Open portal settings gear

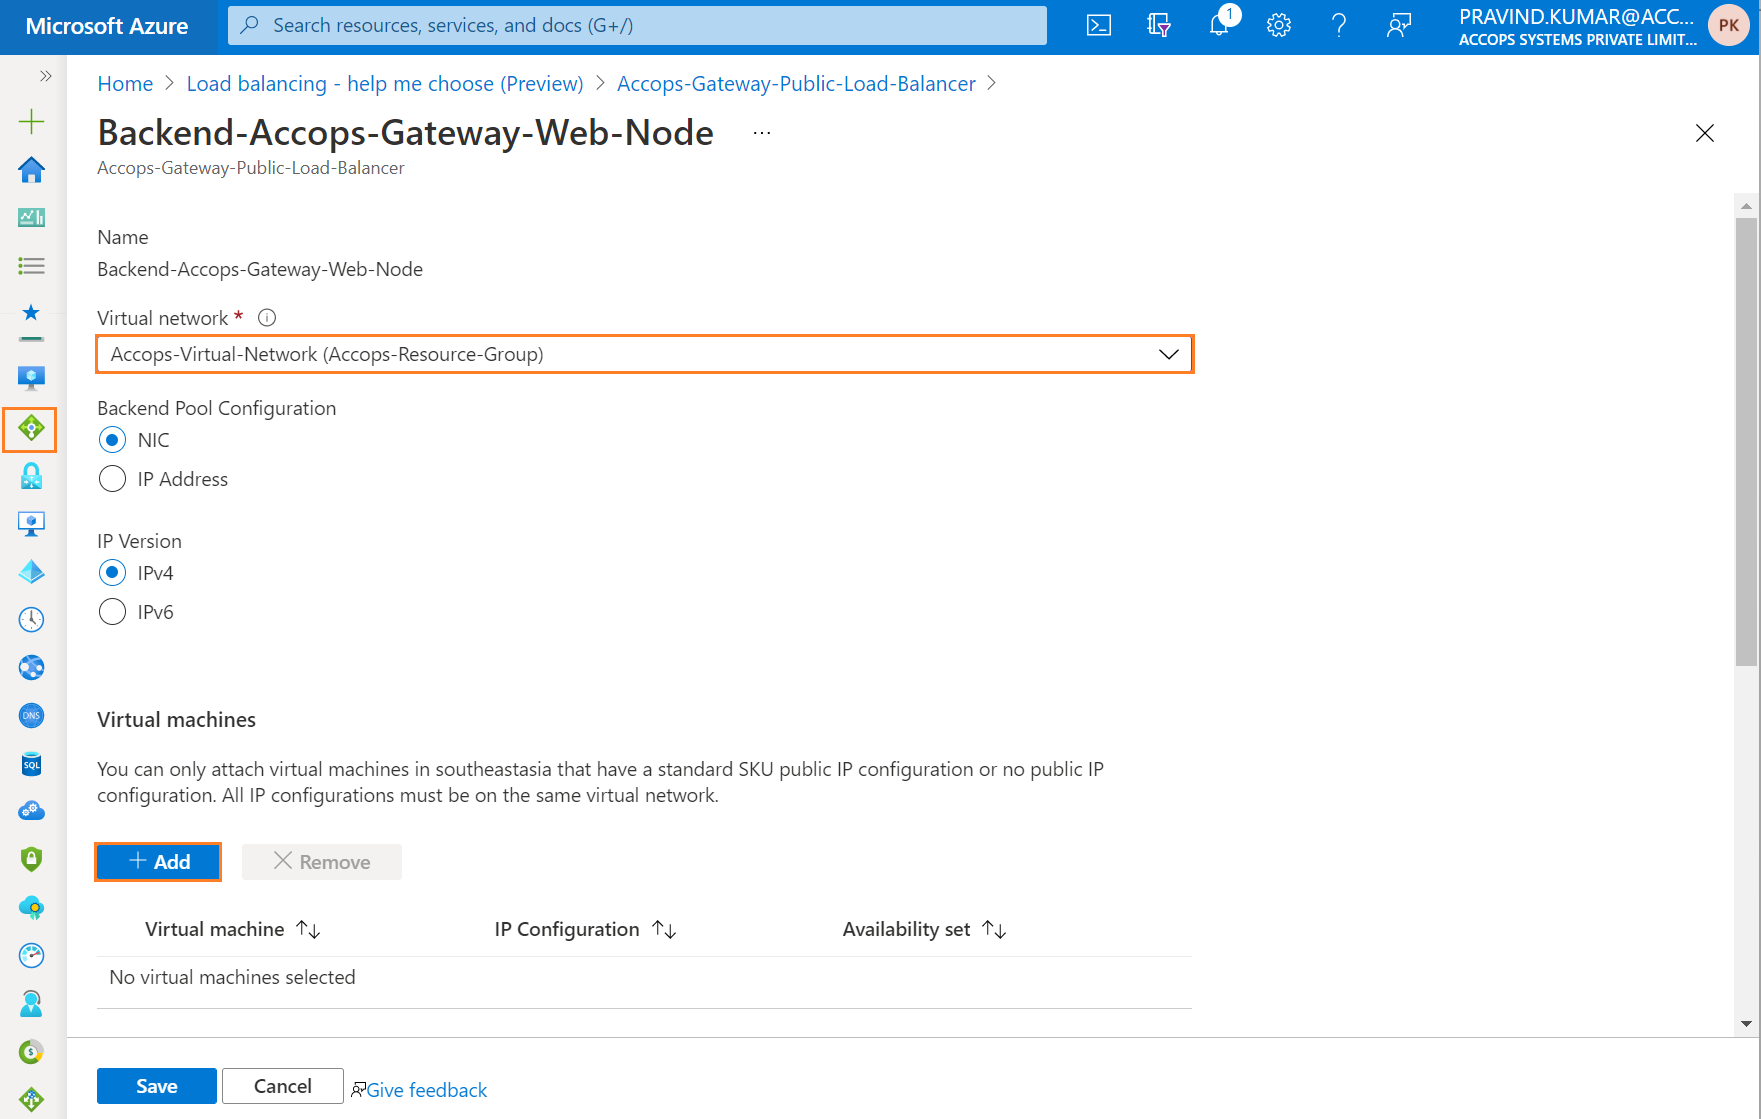point(1279,26)
